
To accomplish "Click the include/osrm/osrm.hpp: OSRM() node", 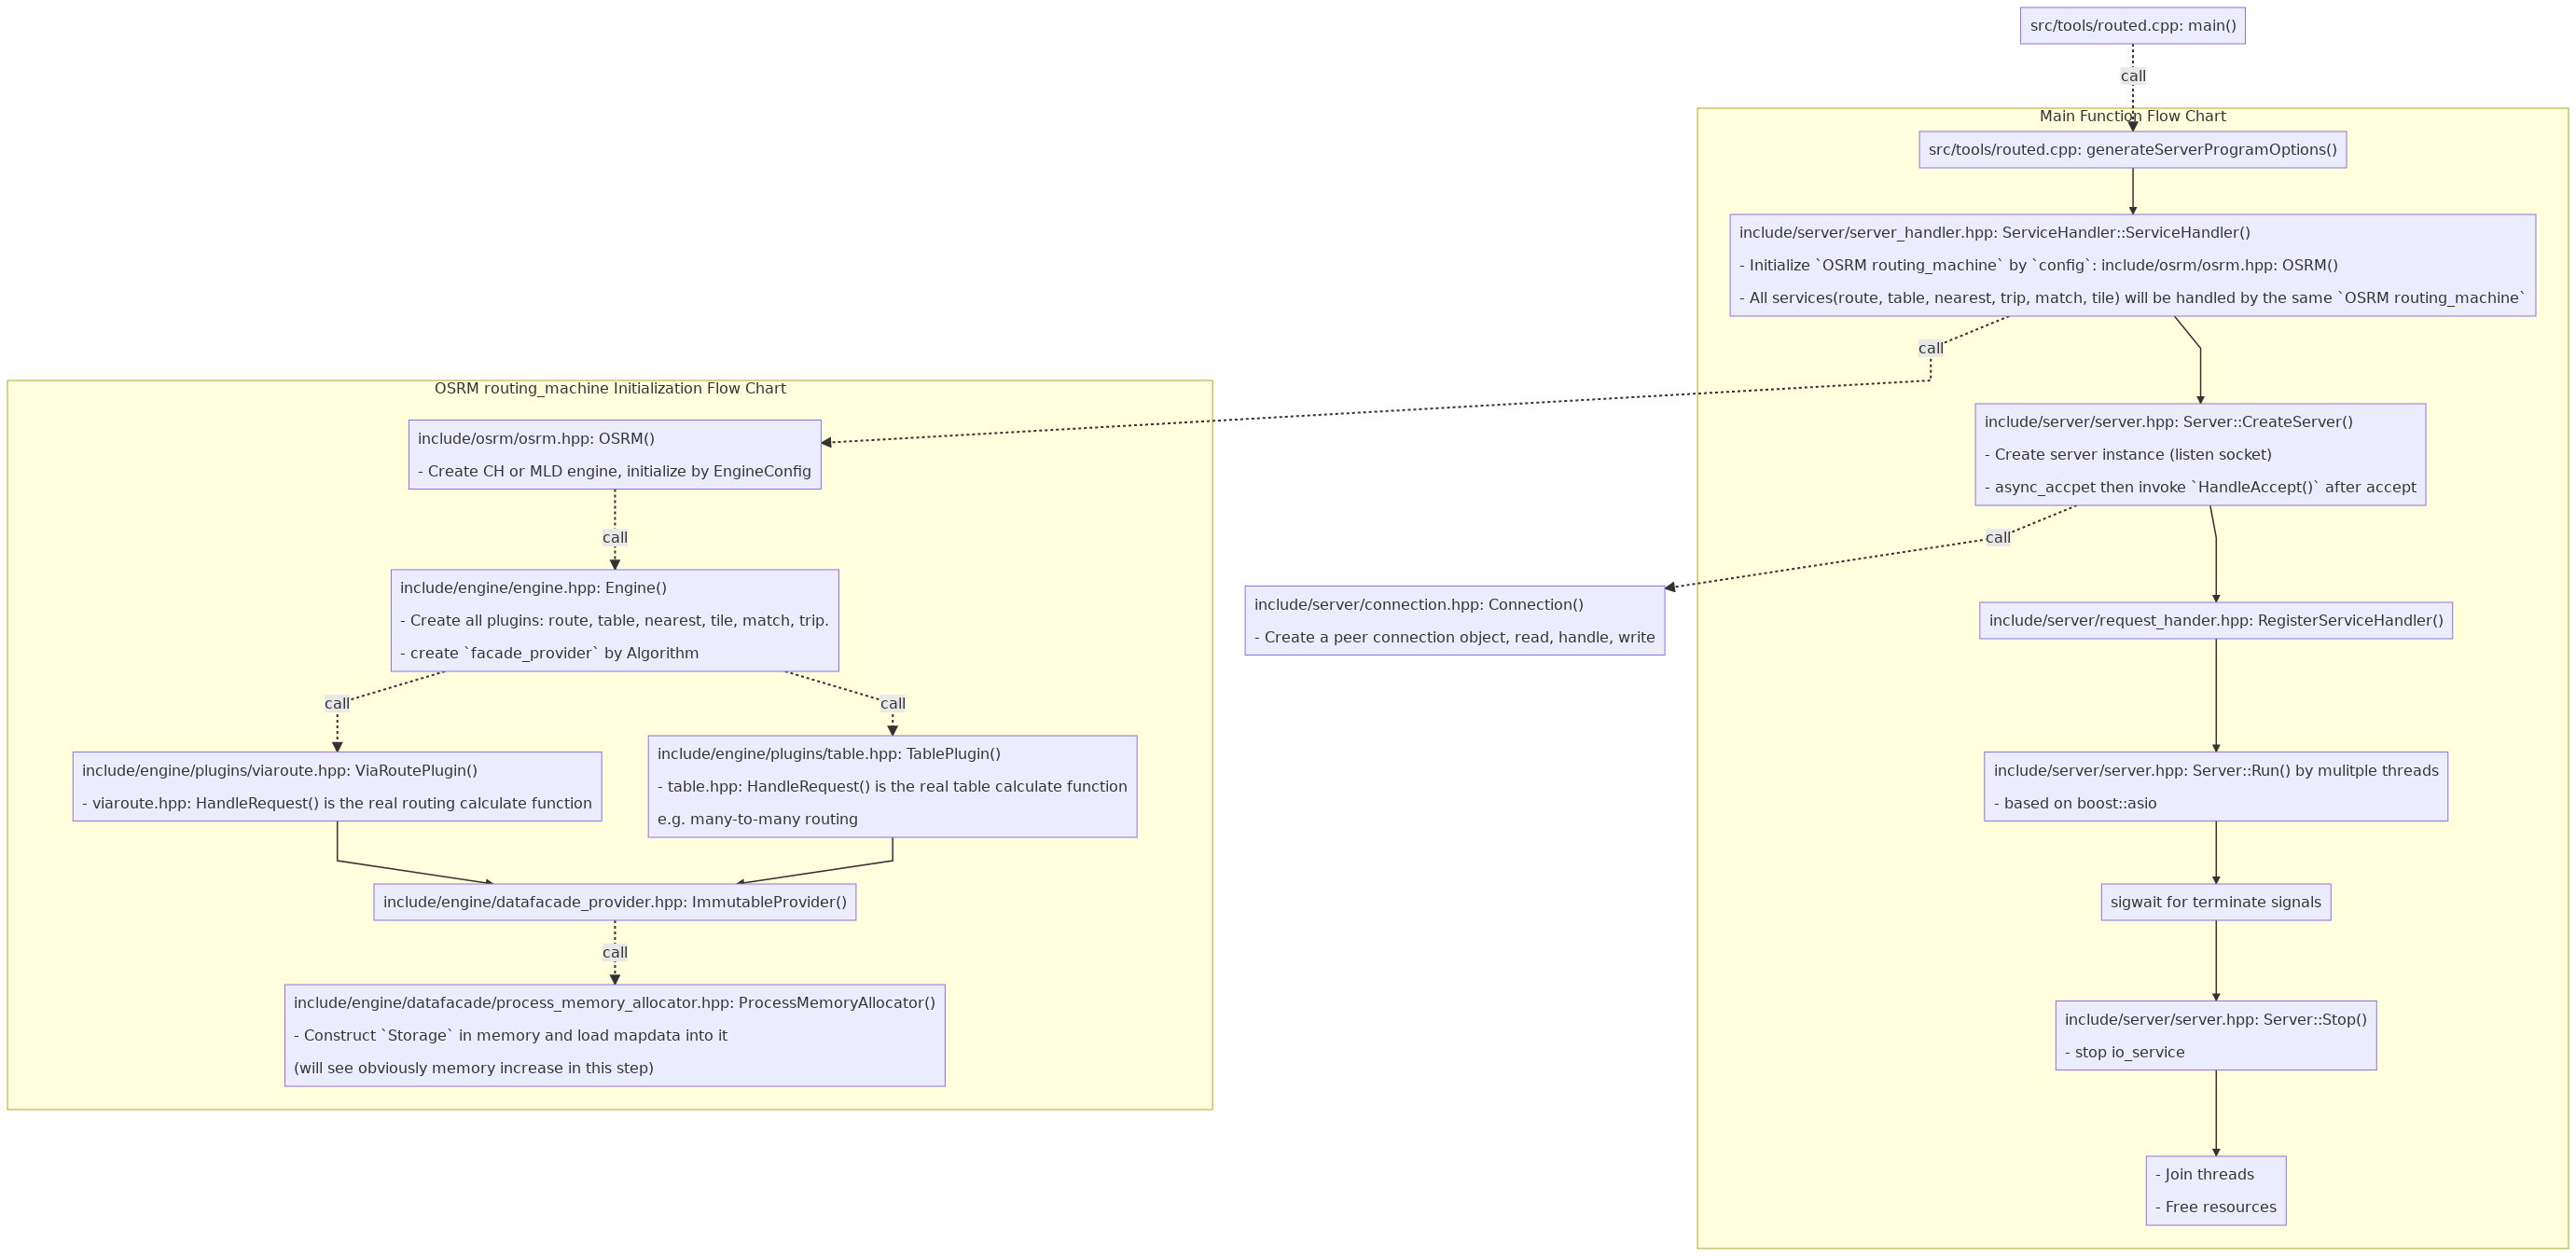I will tap(615, 454).
